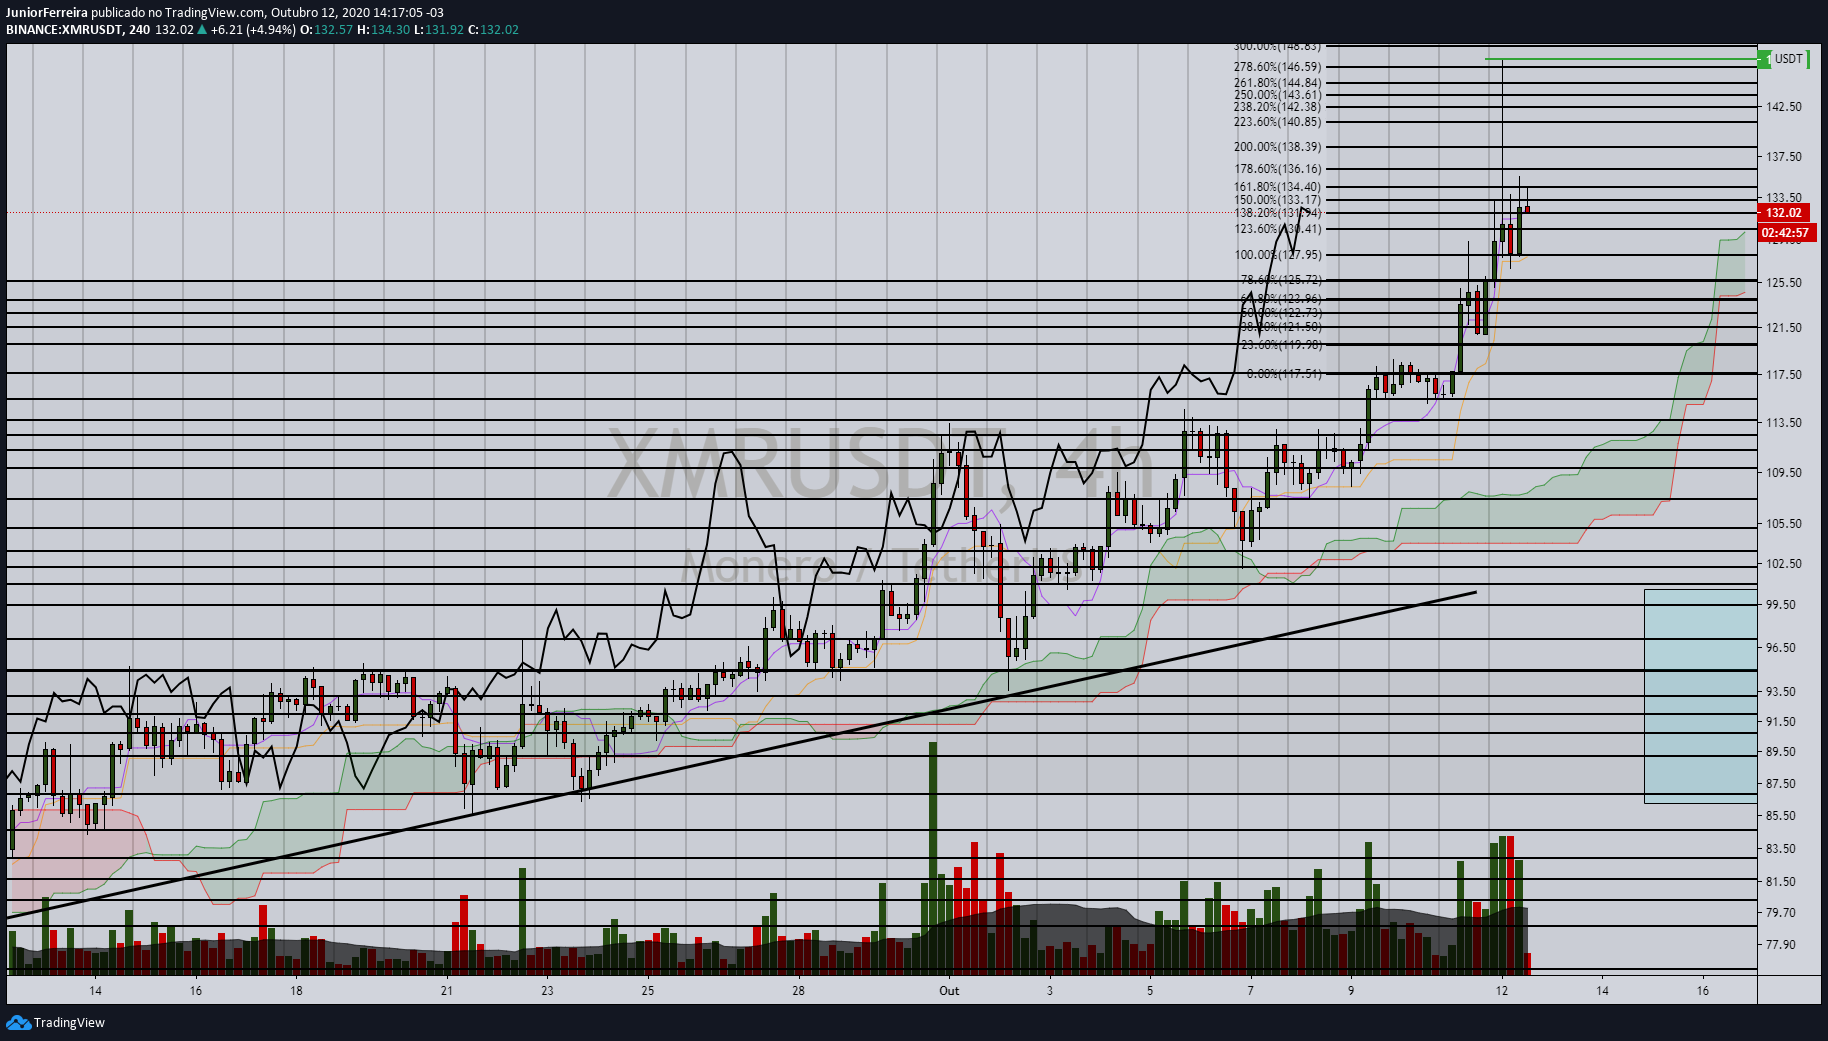Click the 77.90 price axis label
Viewport: 1828px width, 1041px height.
pyautogui.click(x=1781, y=945)
